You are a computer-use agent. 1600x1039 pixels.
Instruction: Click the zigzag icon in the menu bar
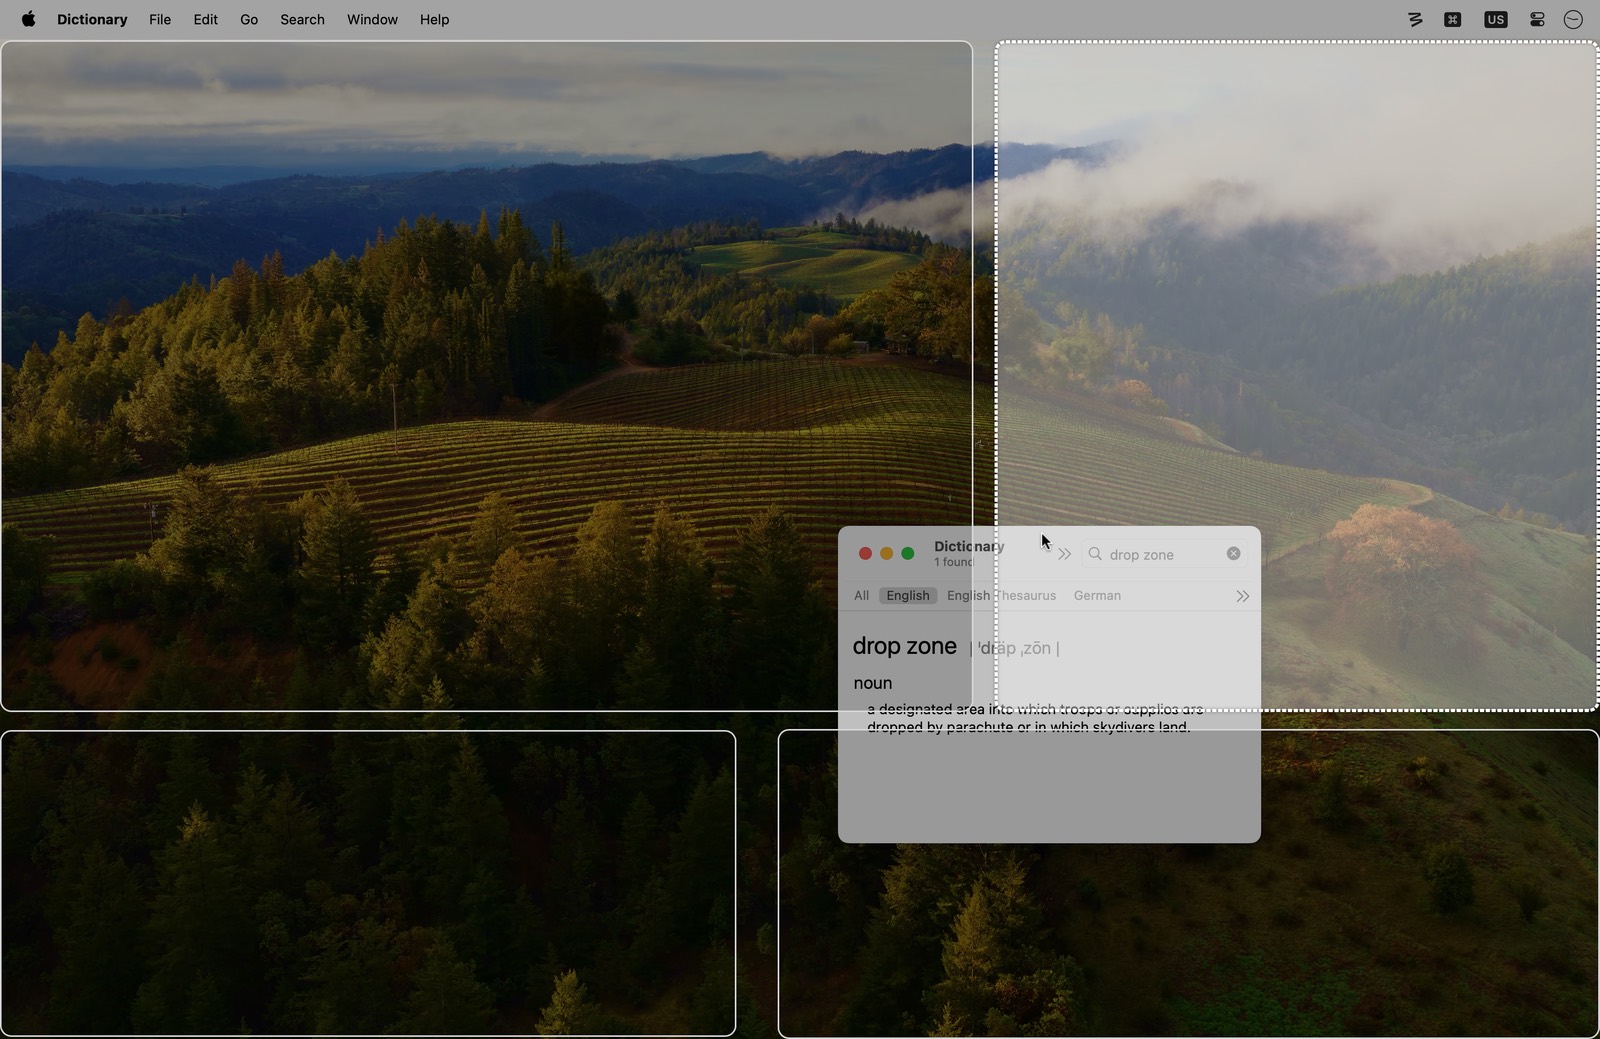coord(1414,19)
